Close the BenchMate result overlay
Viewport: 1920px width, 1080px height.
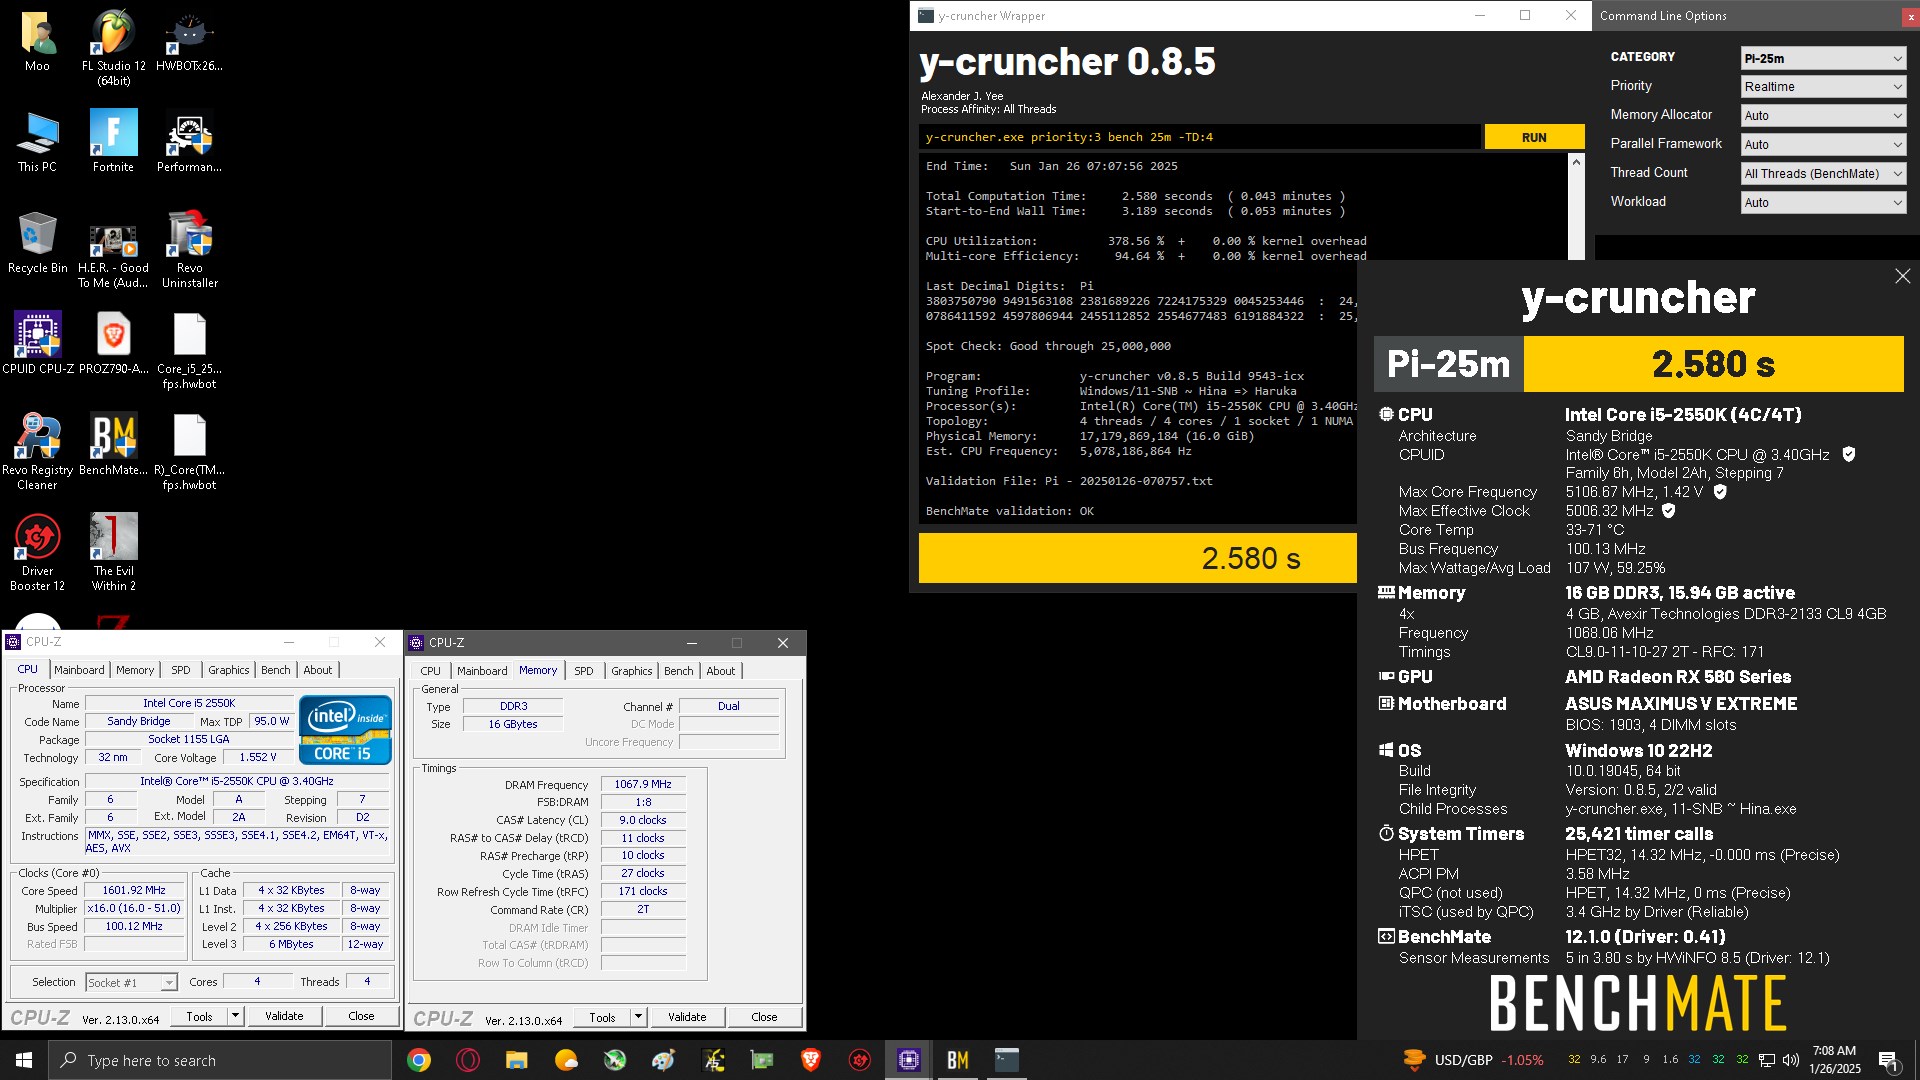1902,276
